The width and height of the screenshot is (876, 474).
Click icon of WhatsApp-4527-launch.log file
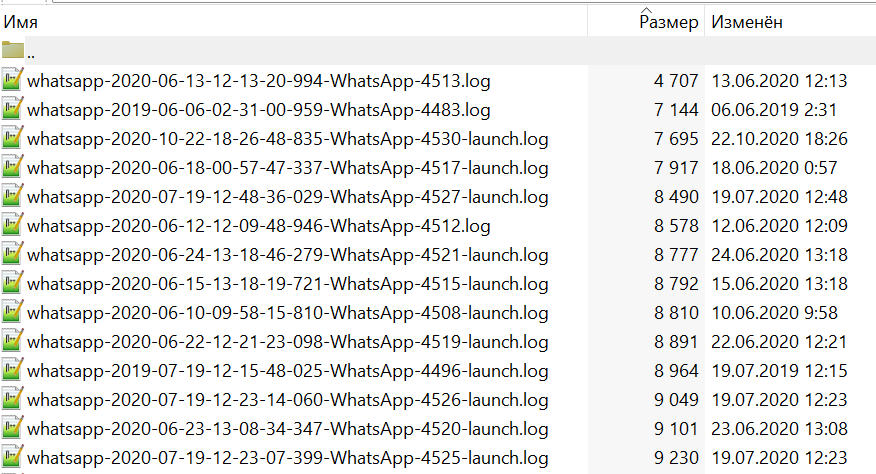click(13, 196)
